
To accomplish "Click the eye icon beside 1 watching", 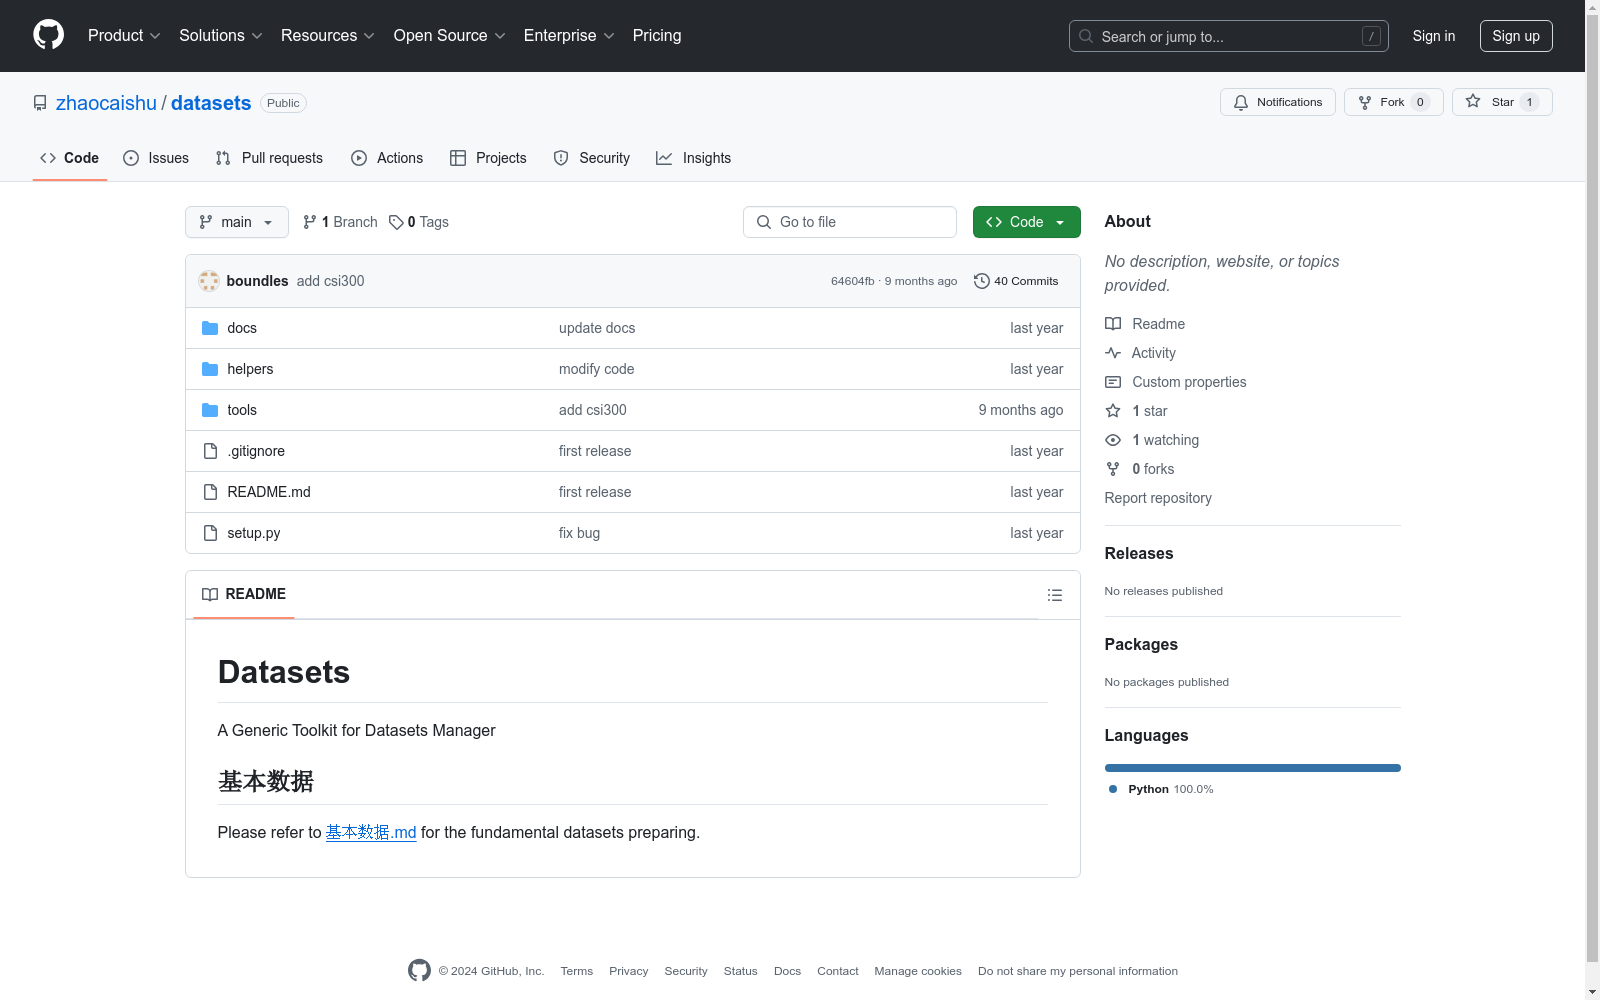I will click(1113, 440).
